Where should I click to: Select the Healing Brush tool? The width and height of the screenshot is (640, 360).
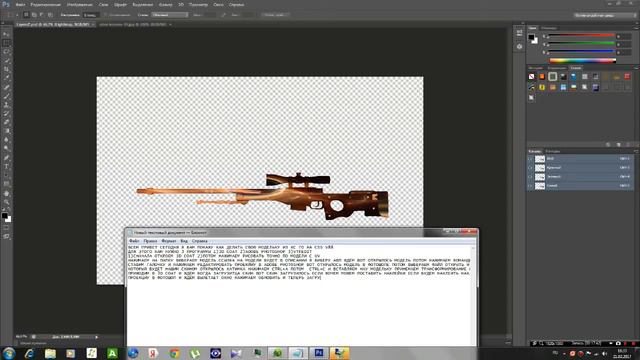tap(6, 87)
